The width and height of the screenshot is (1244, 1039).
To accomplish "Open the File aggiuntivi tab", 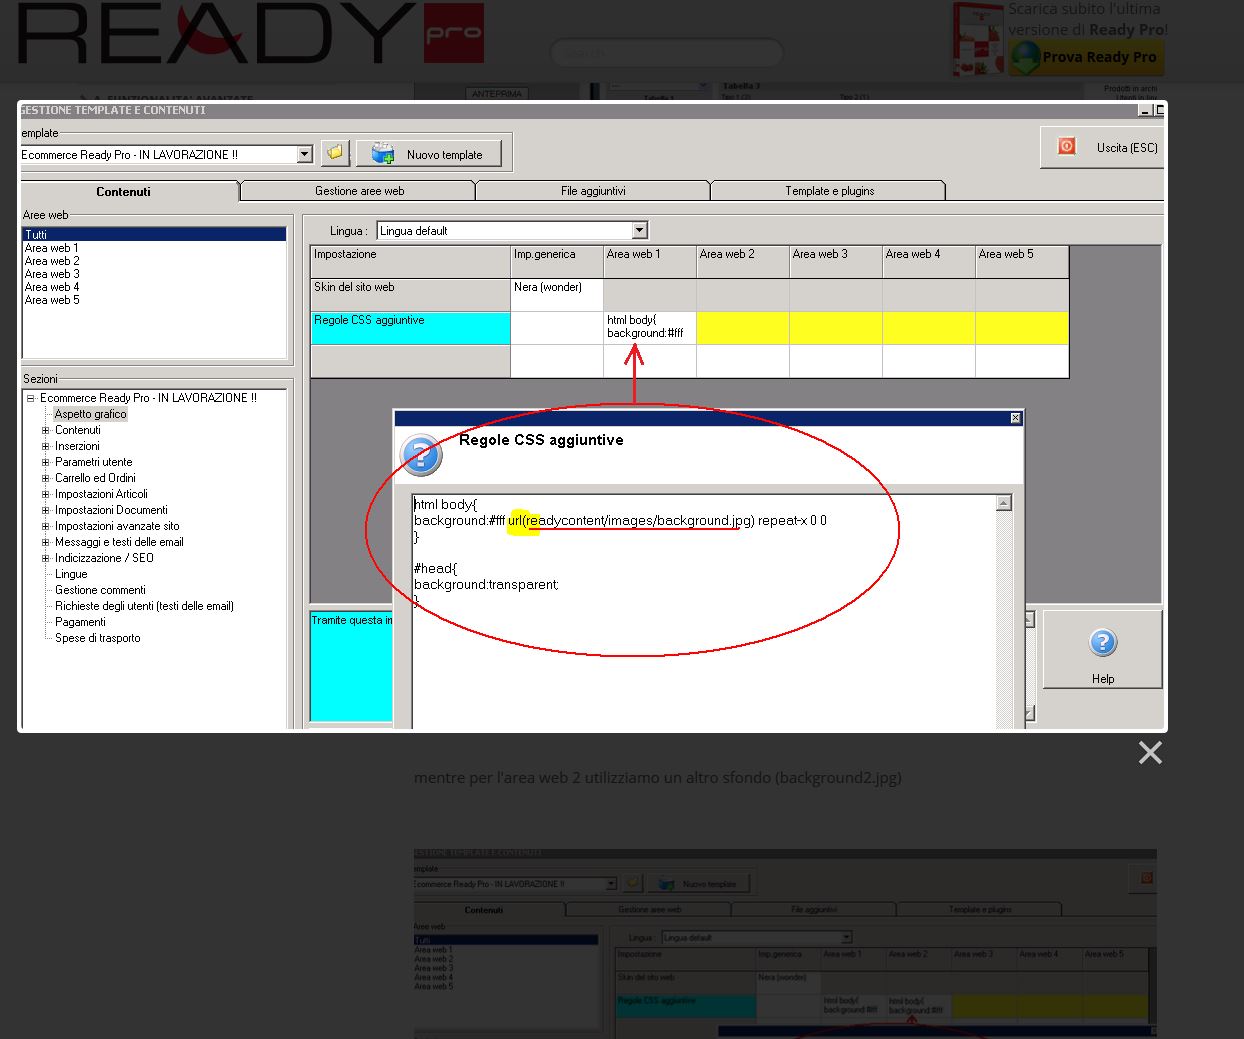I will [x=593, y=191].
